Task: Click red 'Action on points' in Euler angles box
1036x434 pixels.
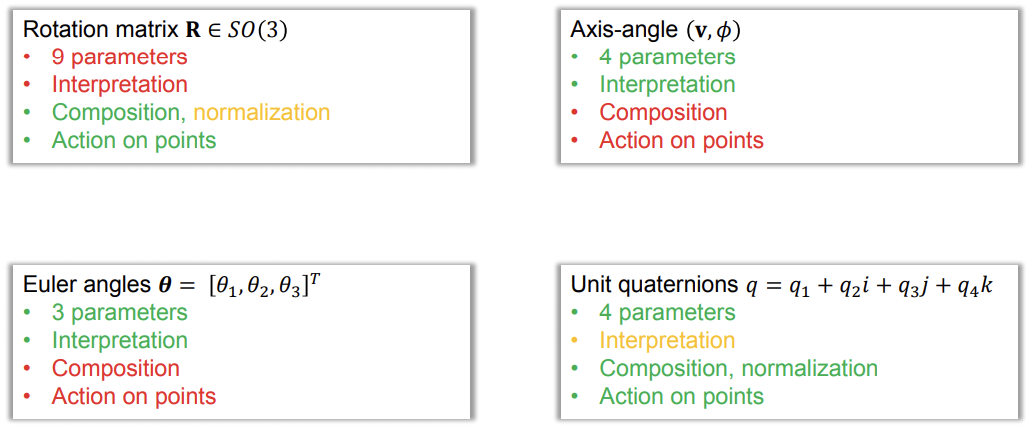Action: (134, 396)
